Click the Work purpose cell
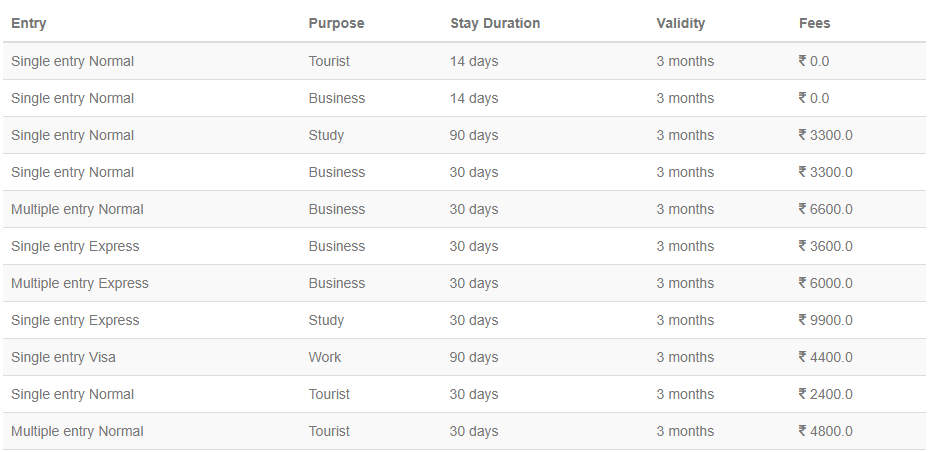 pos(325,357)
